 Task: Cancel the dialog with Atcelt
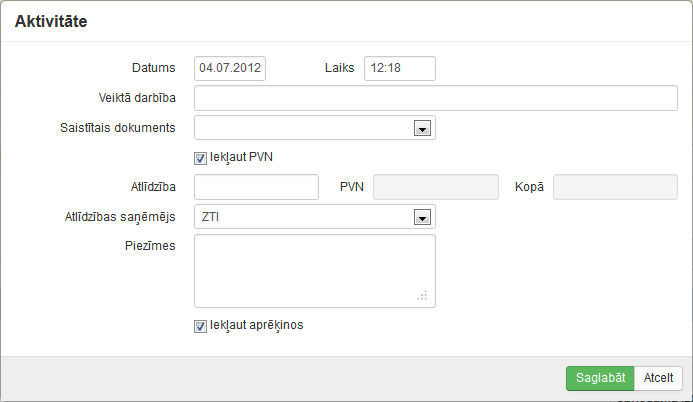pyautogui.click(x=658, y=378)
